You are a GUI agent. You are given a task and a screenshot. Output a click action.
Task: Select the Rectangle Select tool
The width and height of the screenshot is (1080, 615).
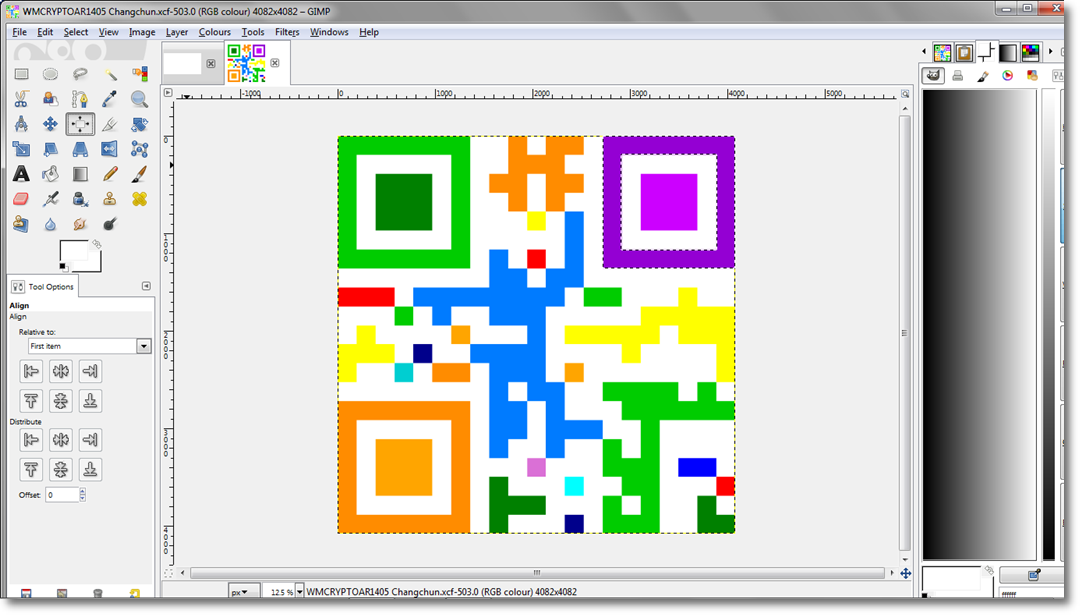click(21, 74)
